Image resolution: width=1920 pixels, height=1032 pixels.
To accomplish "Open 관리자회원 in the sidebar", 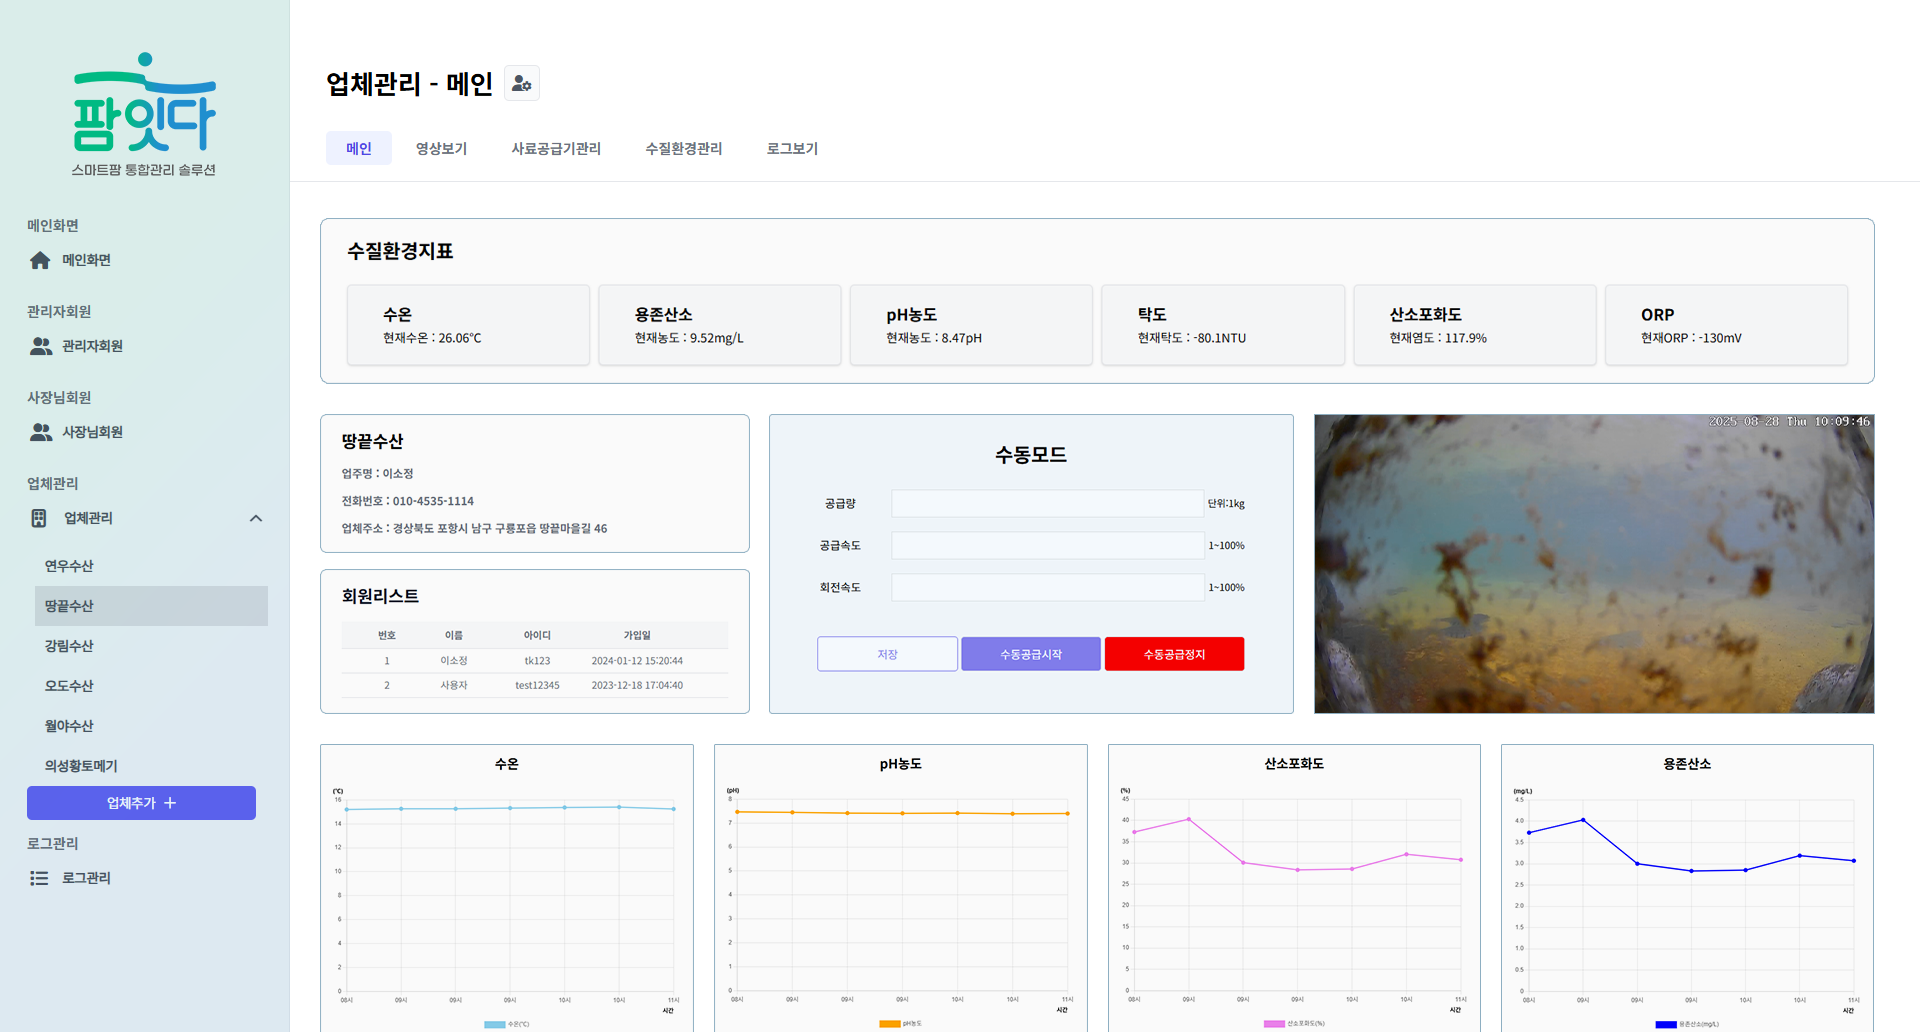I will coord(92,346).
